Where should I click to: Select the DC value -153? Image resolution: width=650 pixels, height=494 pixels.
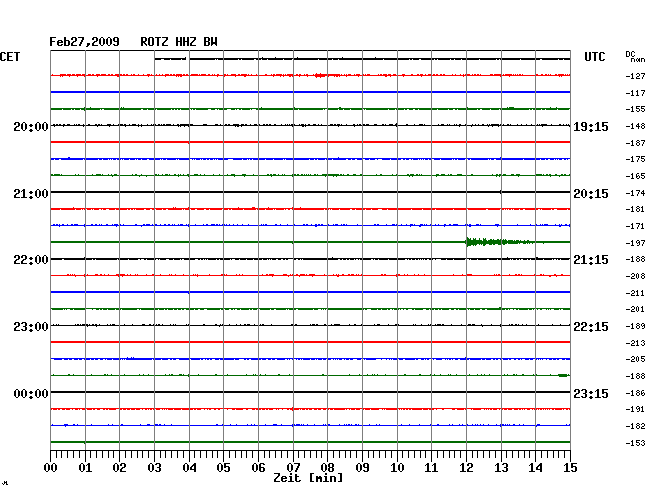coord(635,443)
